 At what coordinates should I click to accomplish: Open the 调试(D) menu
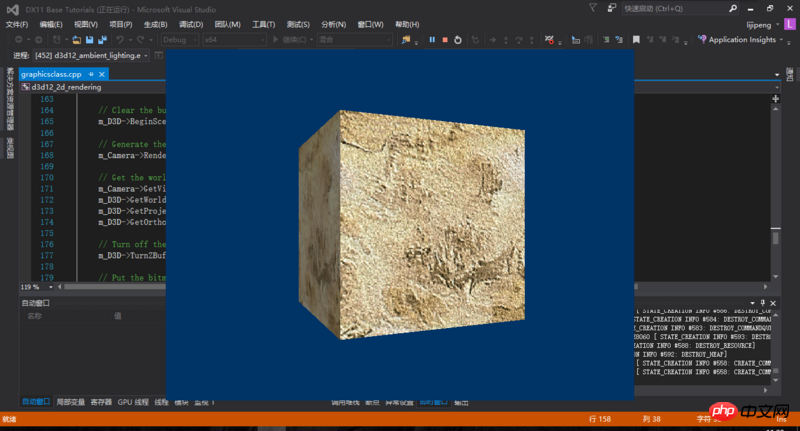point(191,24)
